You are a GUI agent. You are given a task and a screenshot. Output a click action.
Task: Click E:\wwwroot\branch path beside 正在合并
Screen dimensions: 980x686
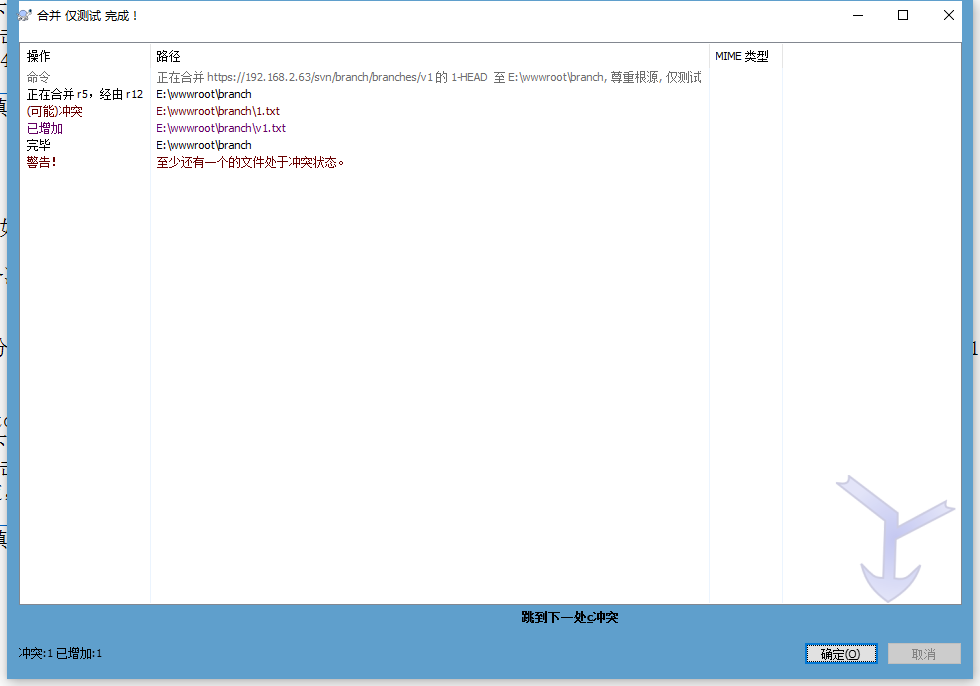pyautogui.click(x=204, y=94)
